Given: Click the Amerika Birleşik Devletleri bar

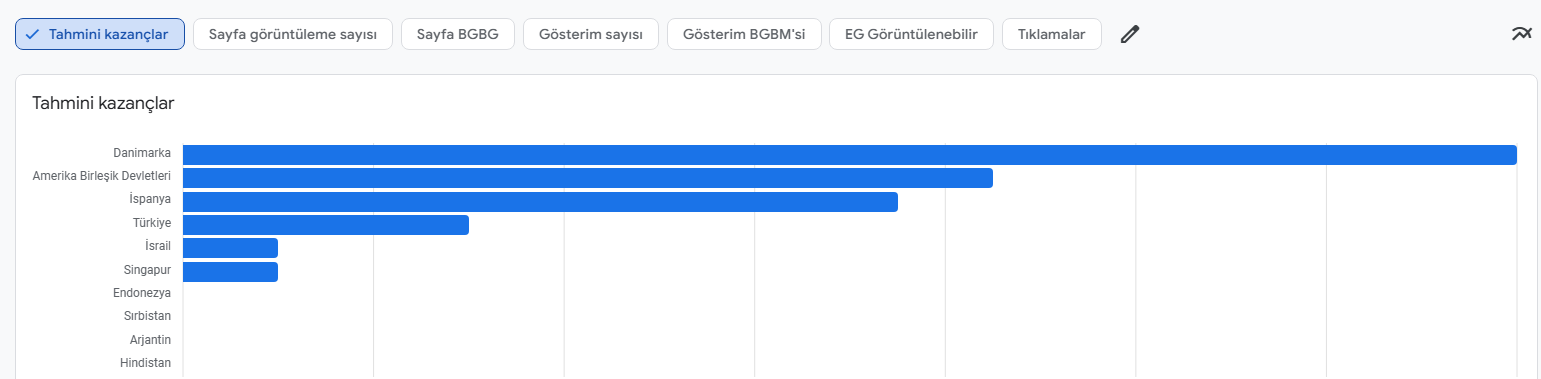Looking at the screenshot, I should pos(588,178).
